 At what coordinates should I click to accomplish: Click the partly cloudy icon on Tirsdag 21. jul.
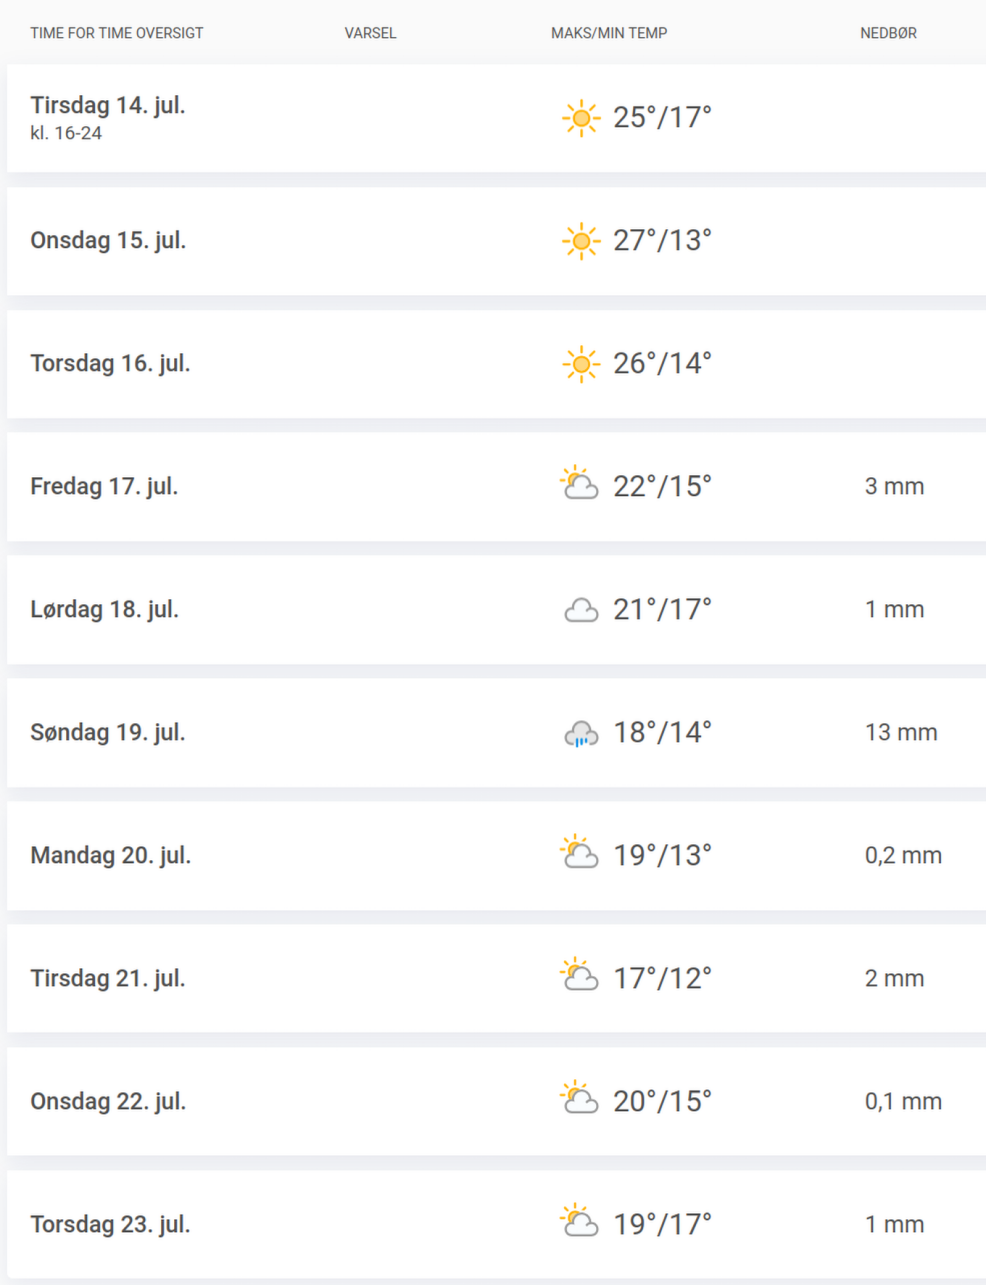click(579, 975)
